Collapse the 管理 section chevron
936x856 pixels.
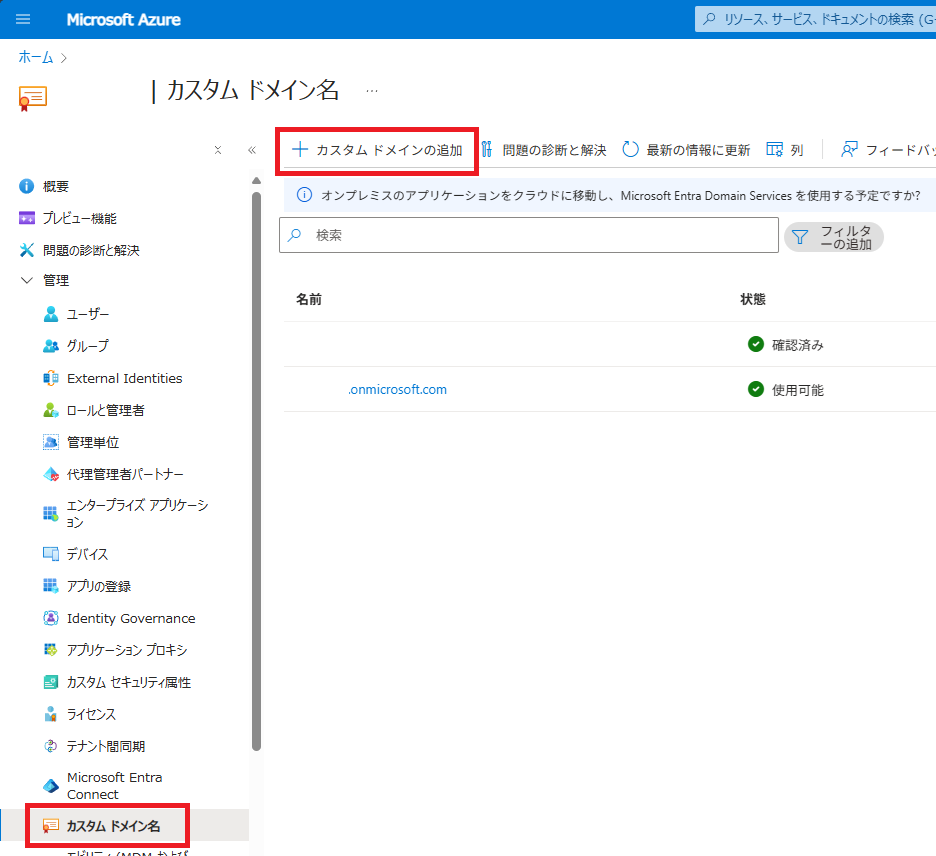pos(27,281)
